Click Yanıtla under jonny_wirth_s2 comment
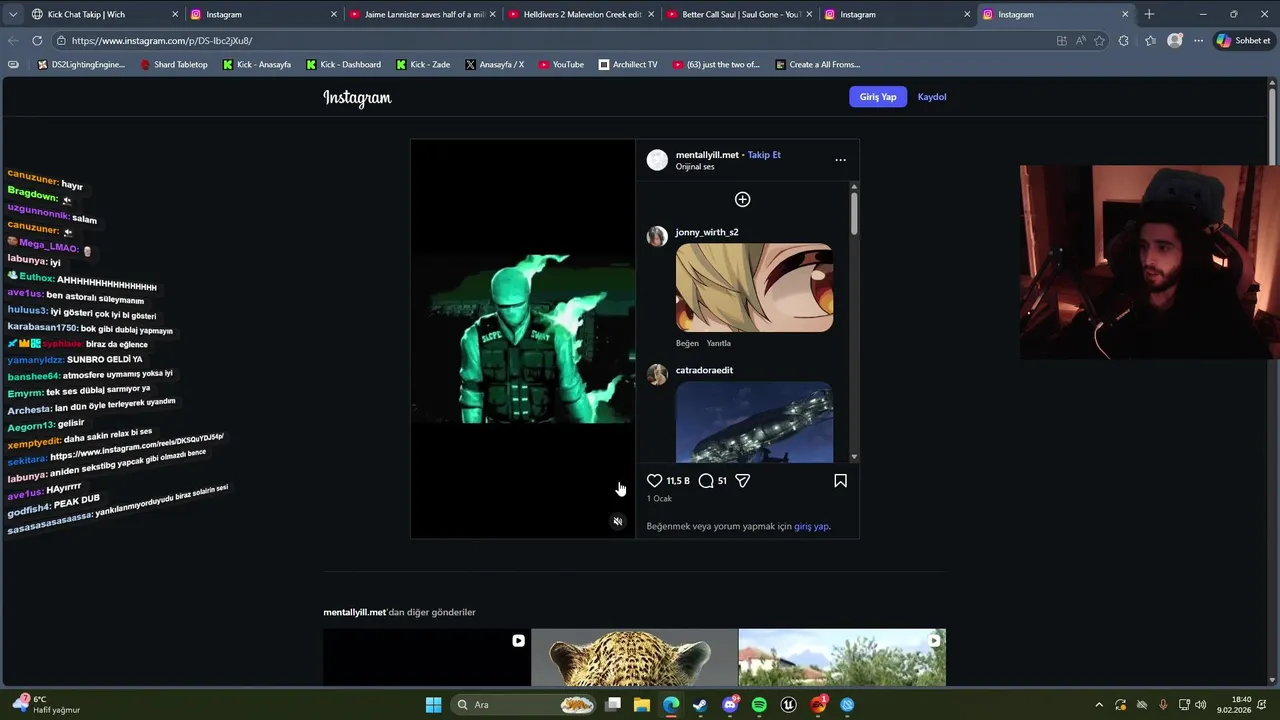Screen dimensions: 1280x720 coord(719,343)
